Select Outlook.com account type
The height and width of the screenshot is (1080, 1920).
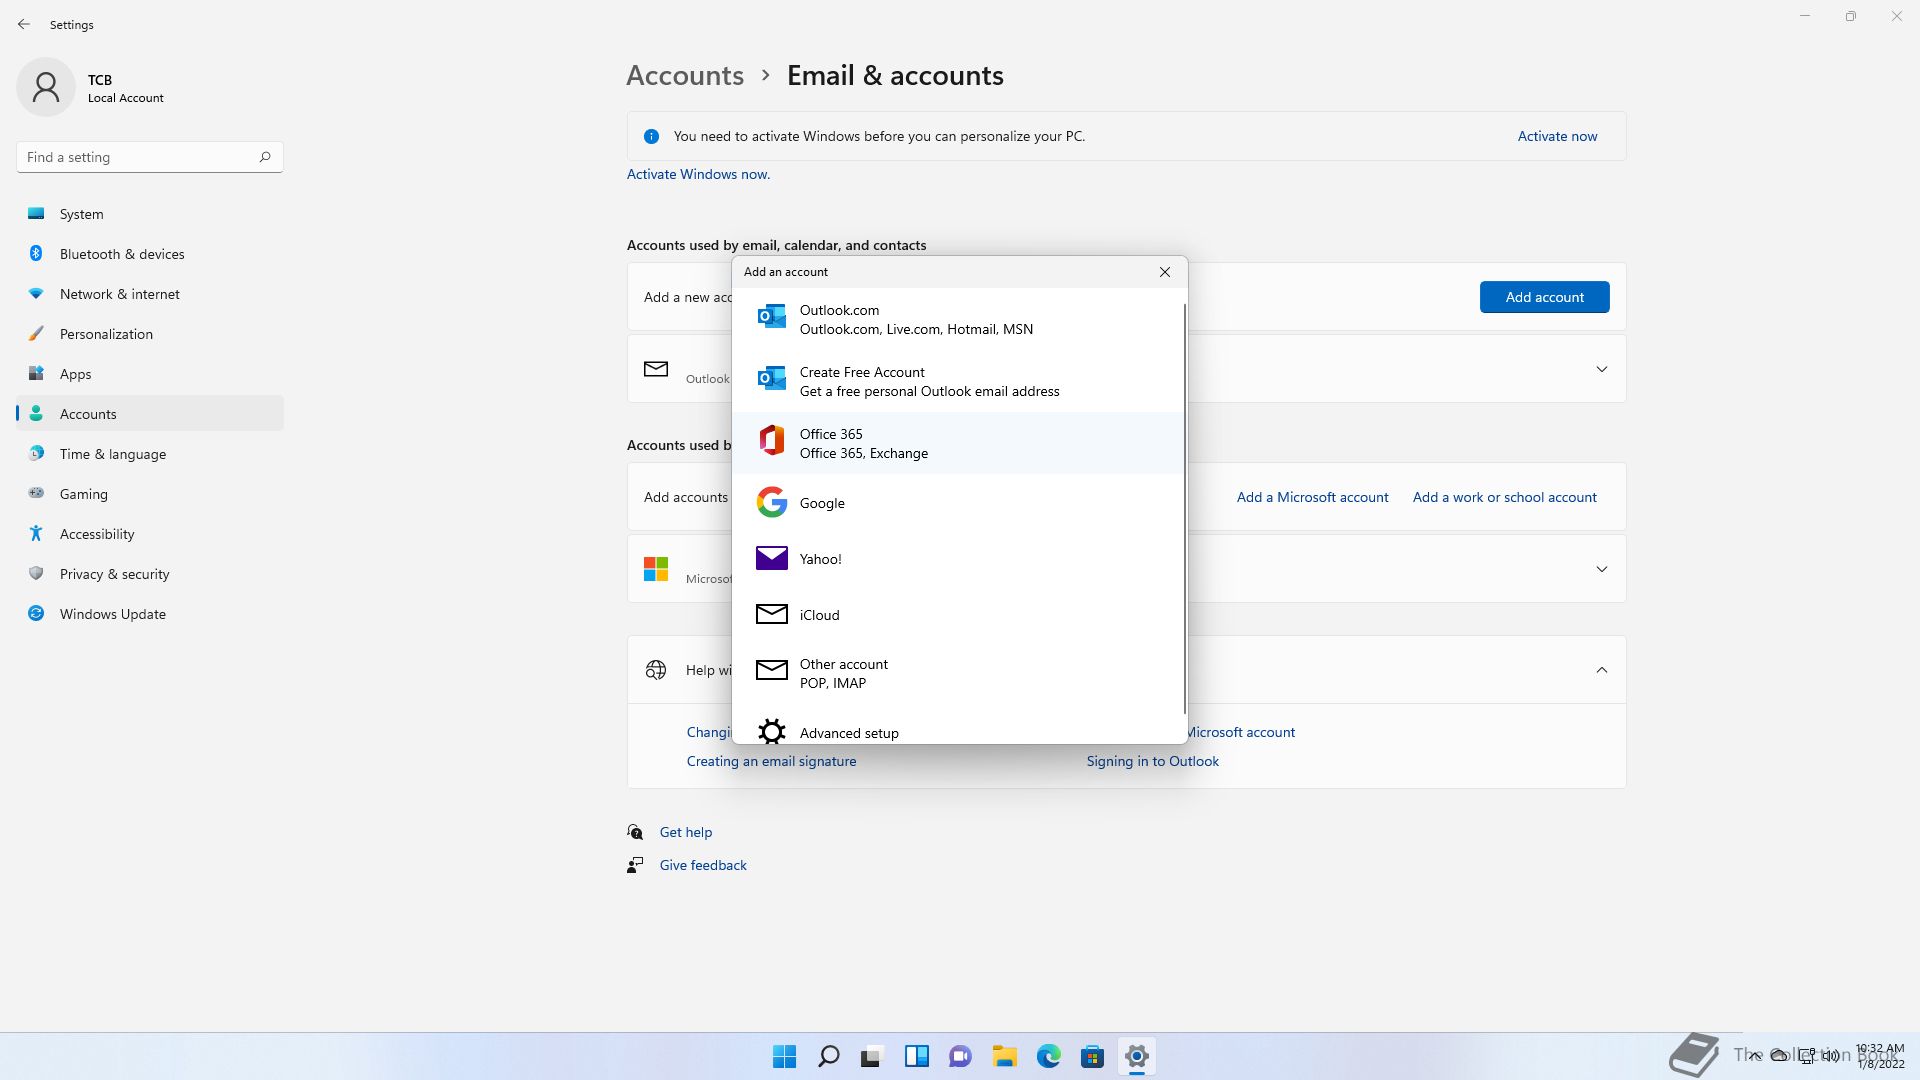pos(958,319)
